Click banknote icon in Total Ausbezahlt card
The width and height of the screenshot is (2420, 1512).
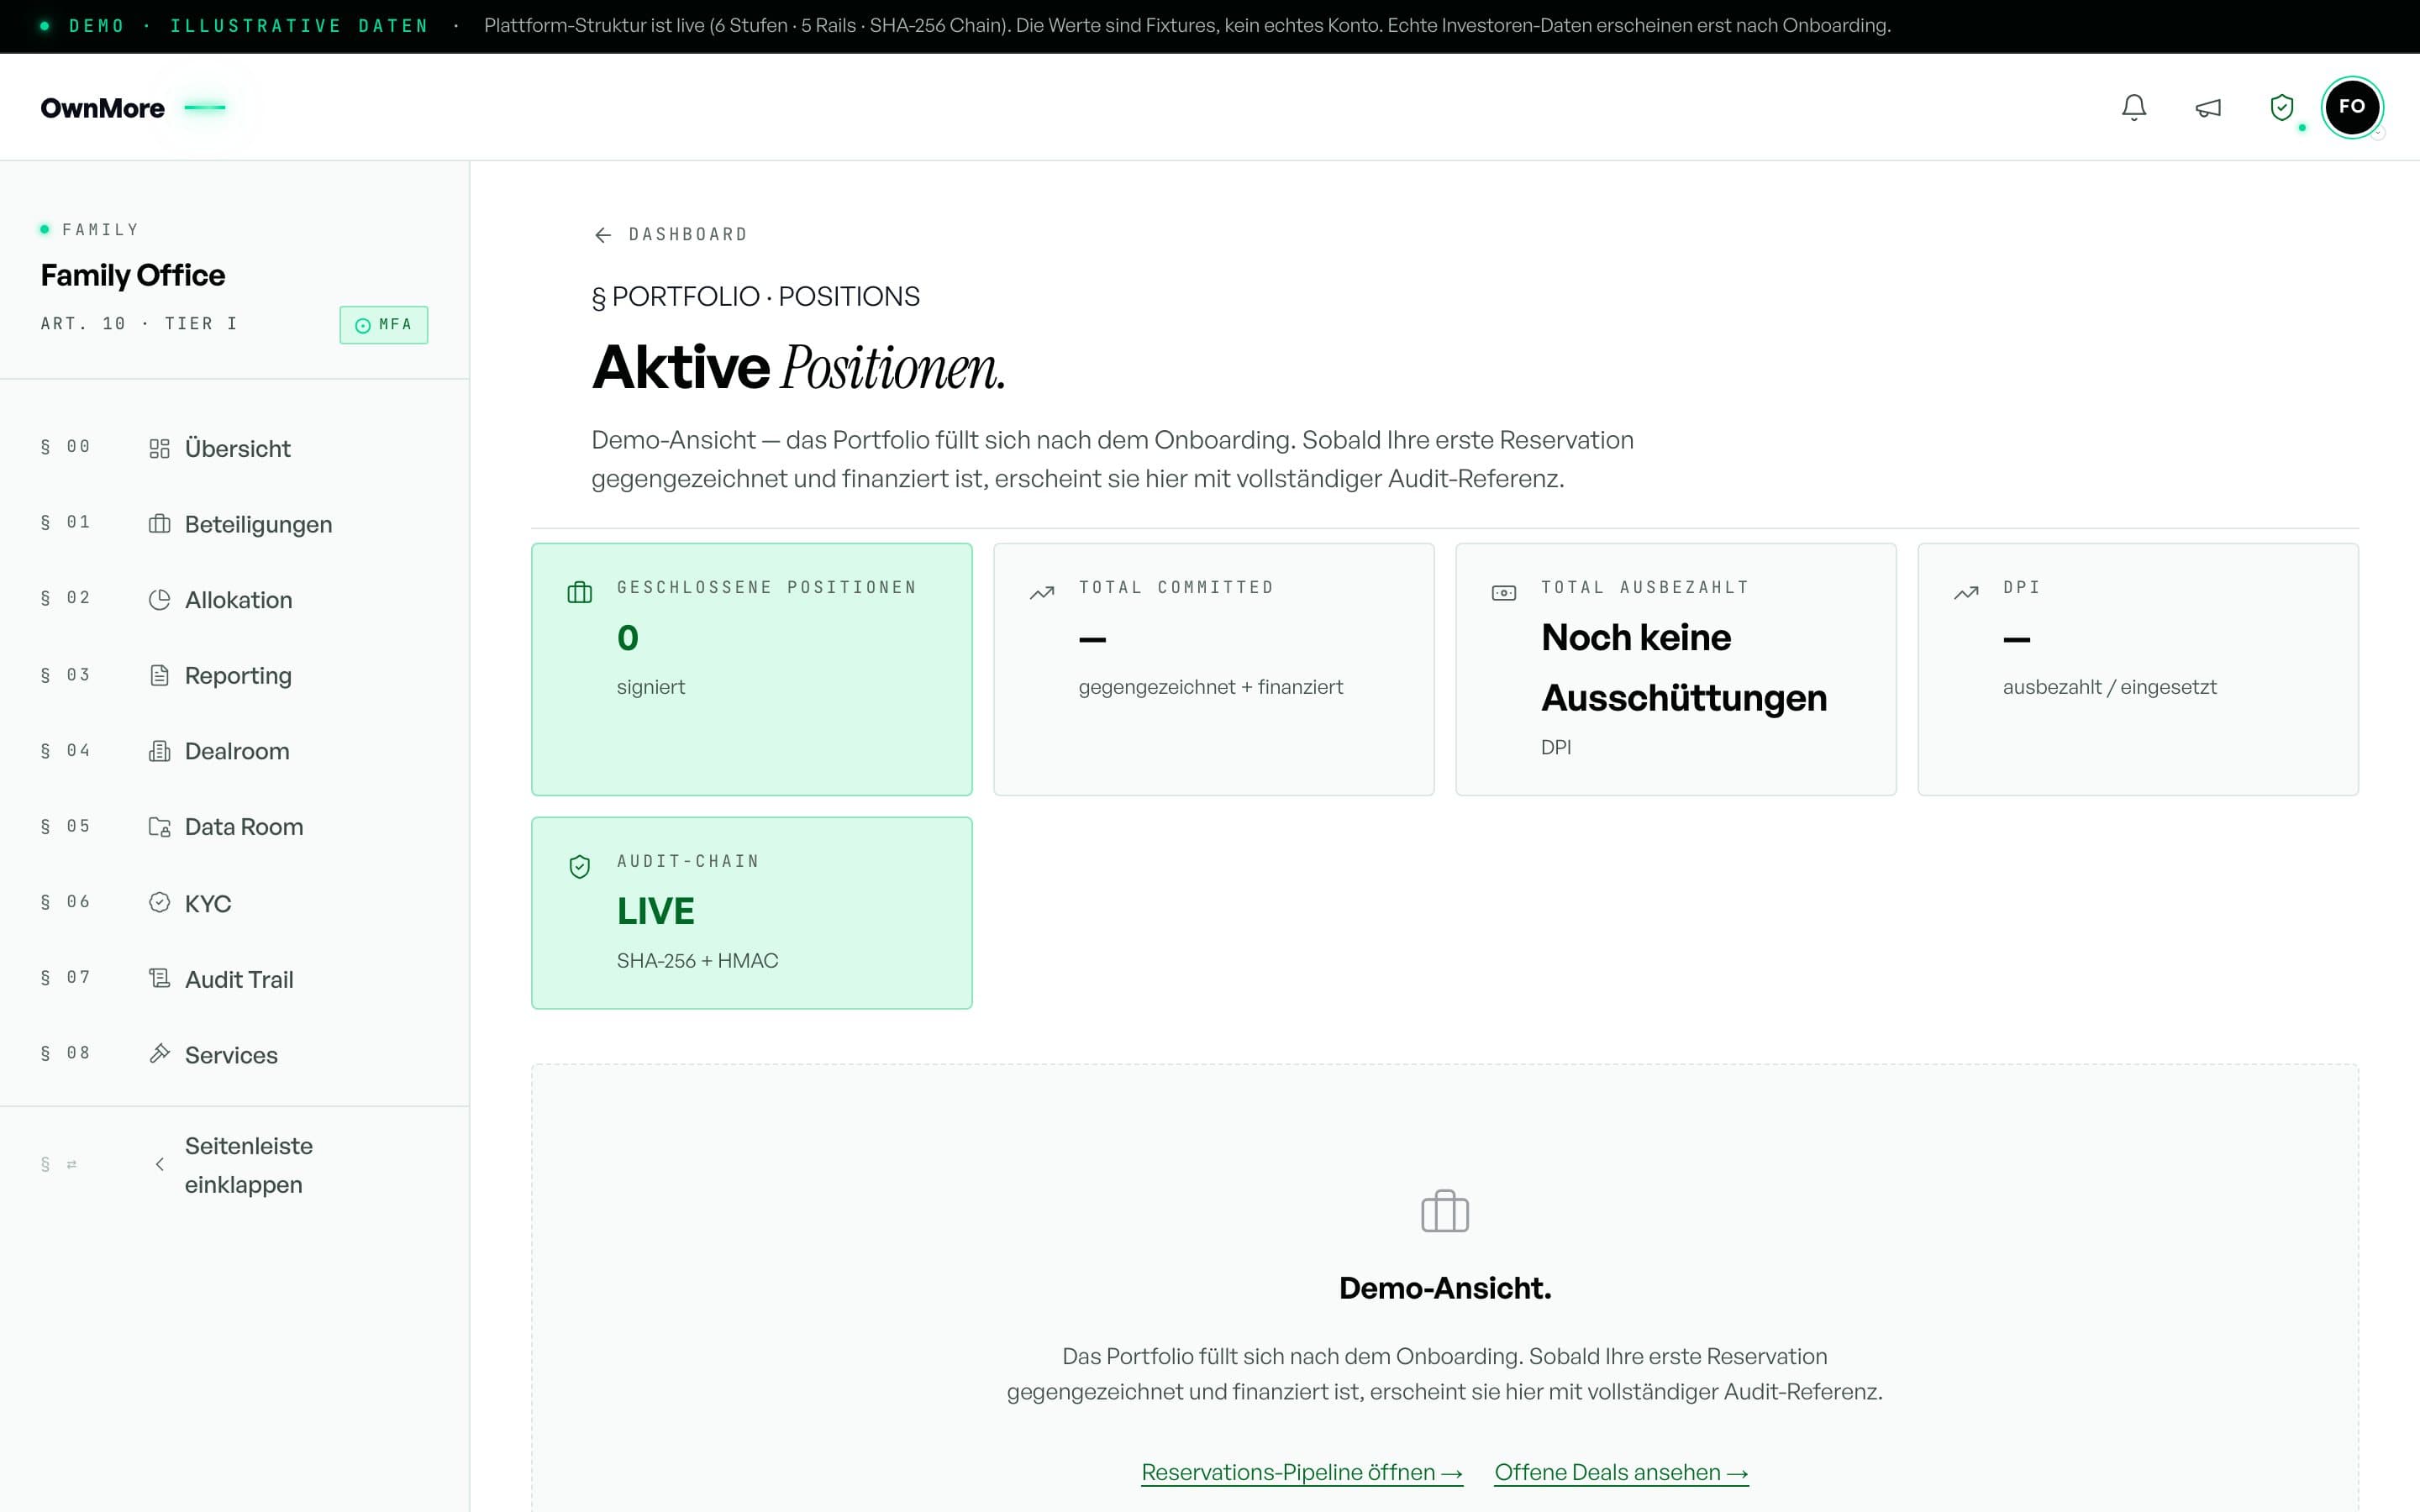[x=1504, y=593]
